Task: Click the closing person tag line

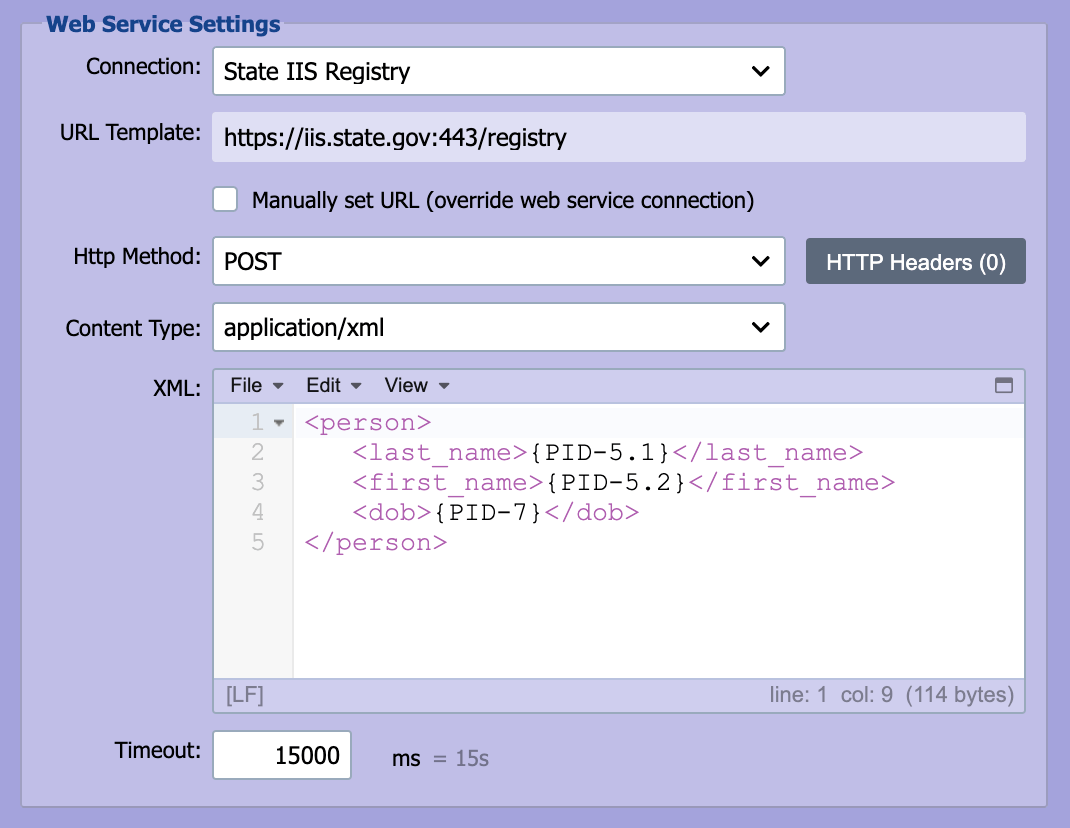Action: click(375, 543)
